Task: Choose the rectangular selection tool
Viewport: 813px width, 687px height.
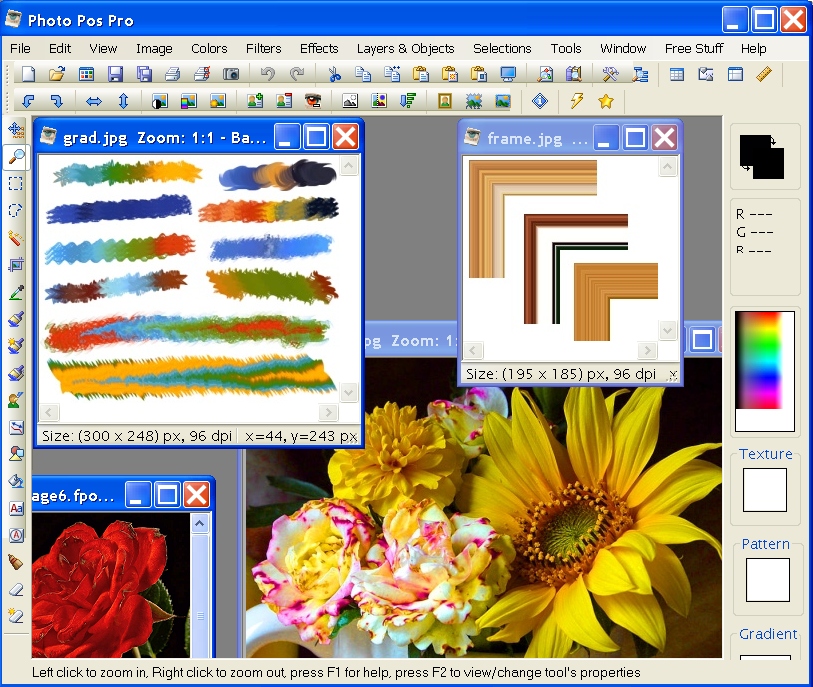Action: click(x=16, y=183)
